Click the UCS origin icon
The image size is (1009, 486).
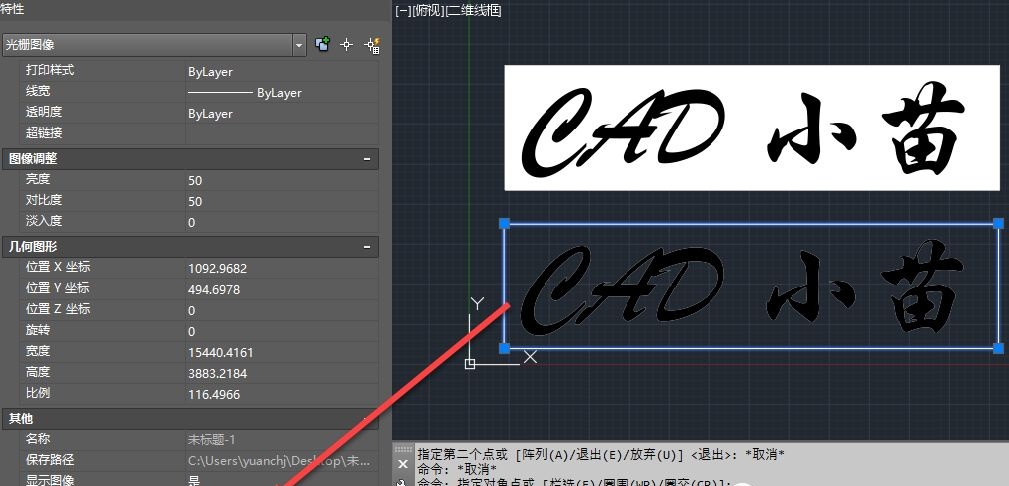tap(470, 363)
